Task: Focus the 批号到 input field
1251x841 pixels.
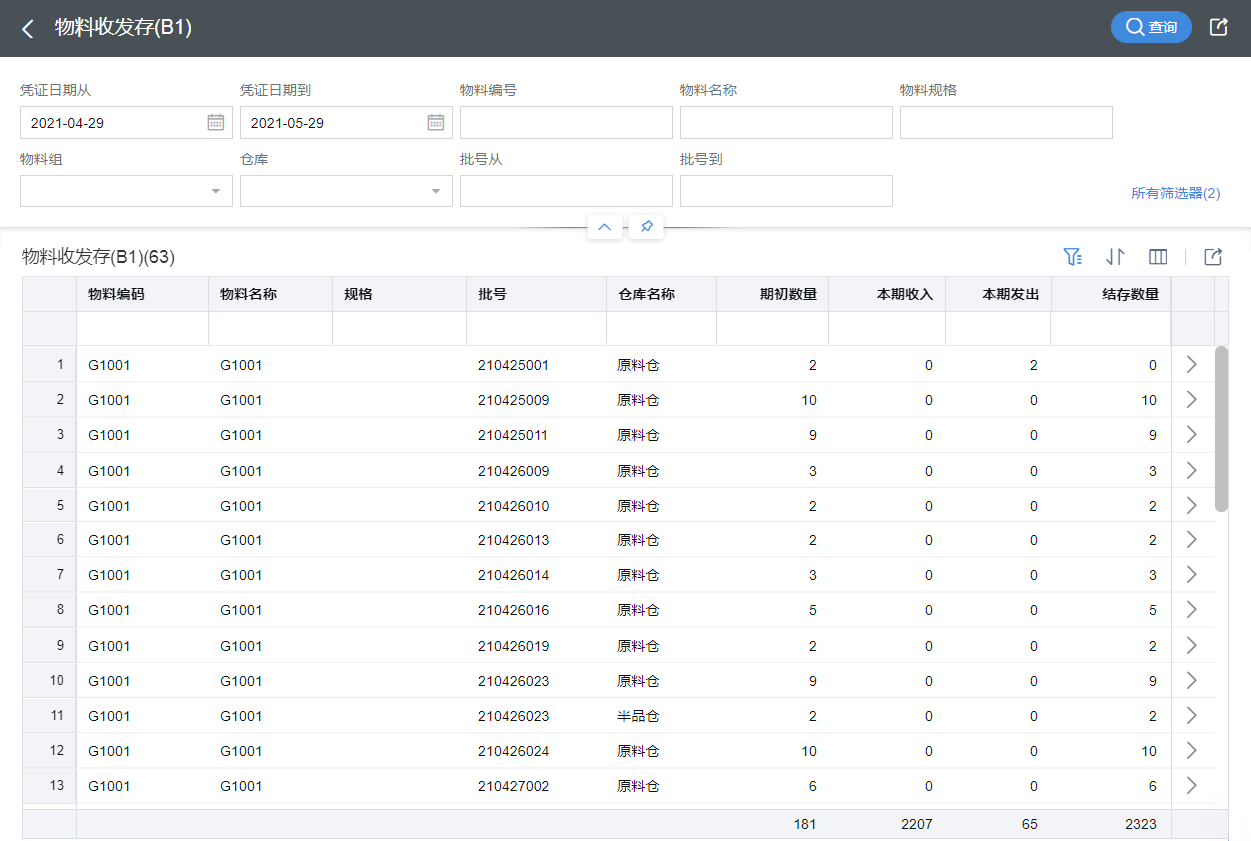Action: (786, 191)
